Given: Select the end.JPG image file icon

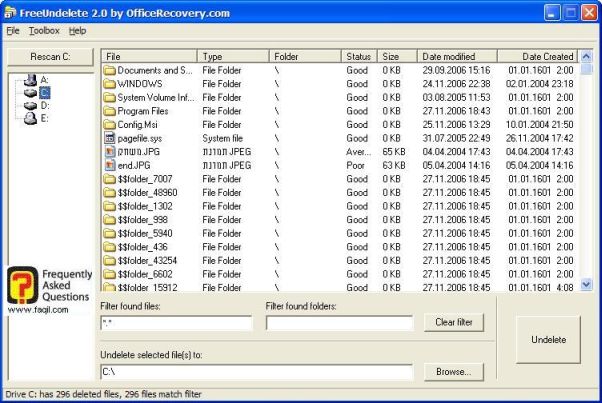Looking at the screenshot, I should coord(110,165).
